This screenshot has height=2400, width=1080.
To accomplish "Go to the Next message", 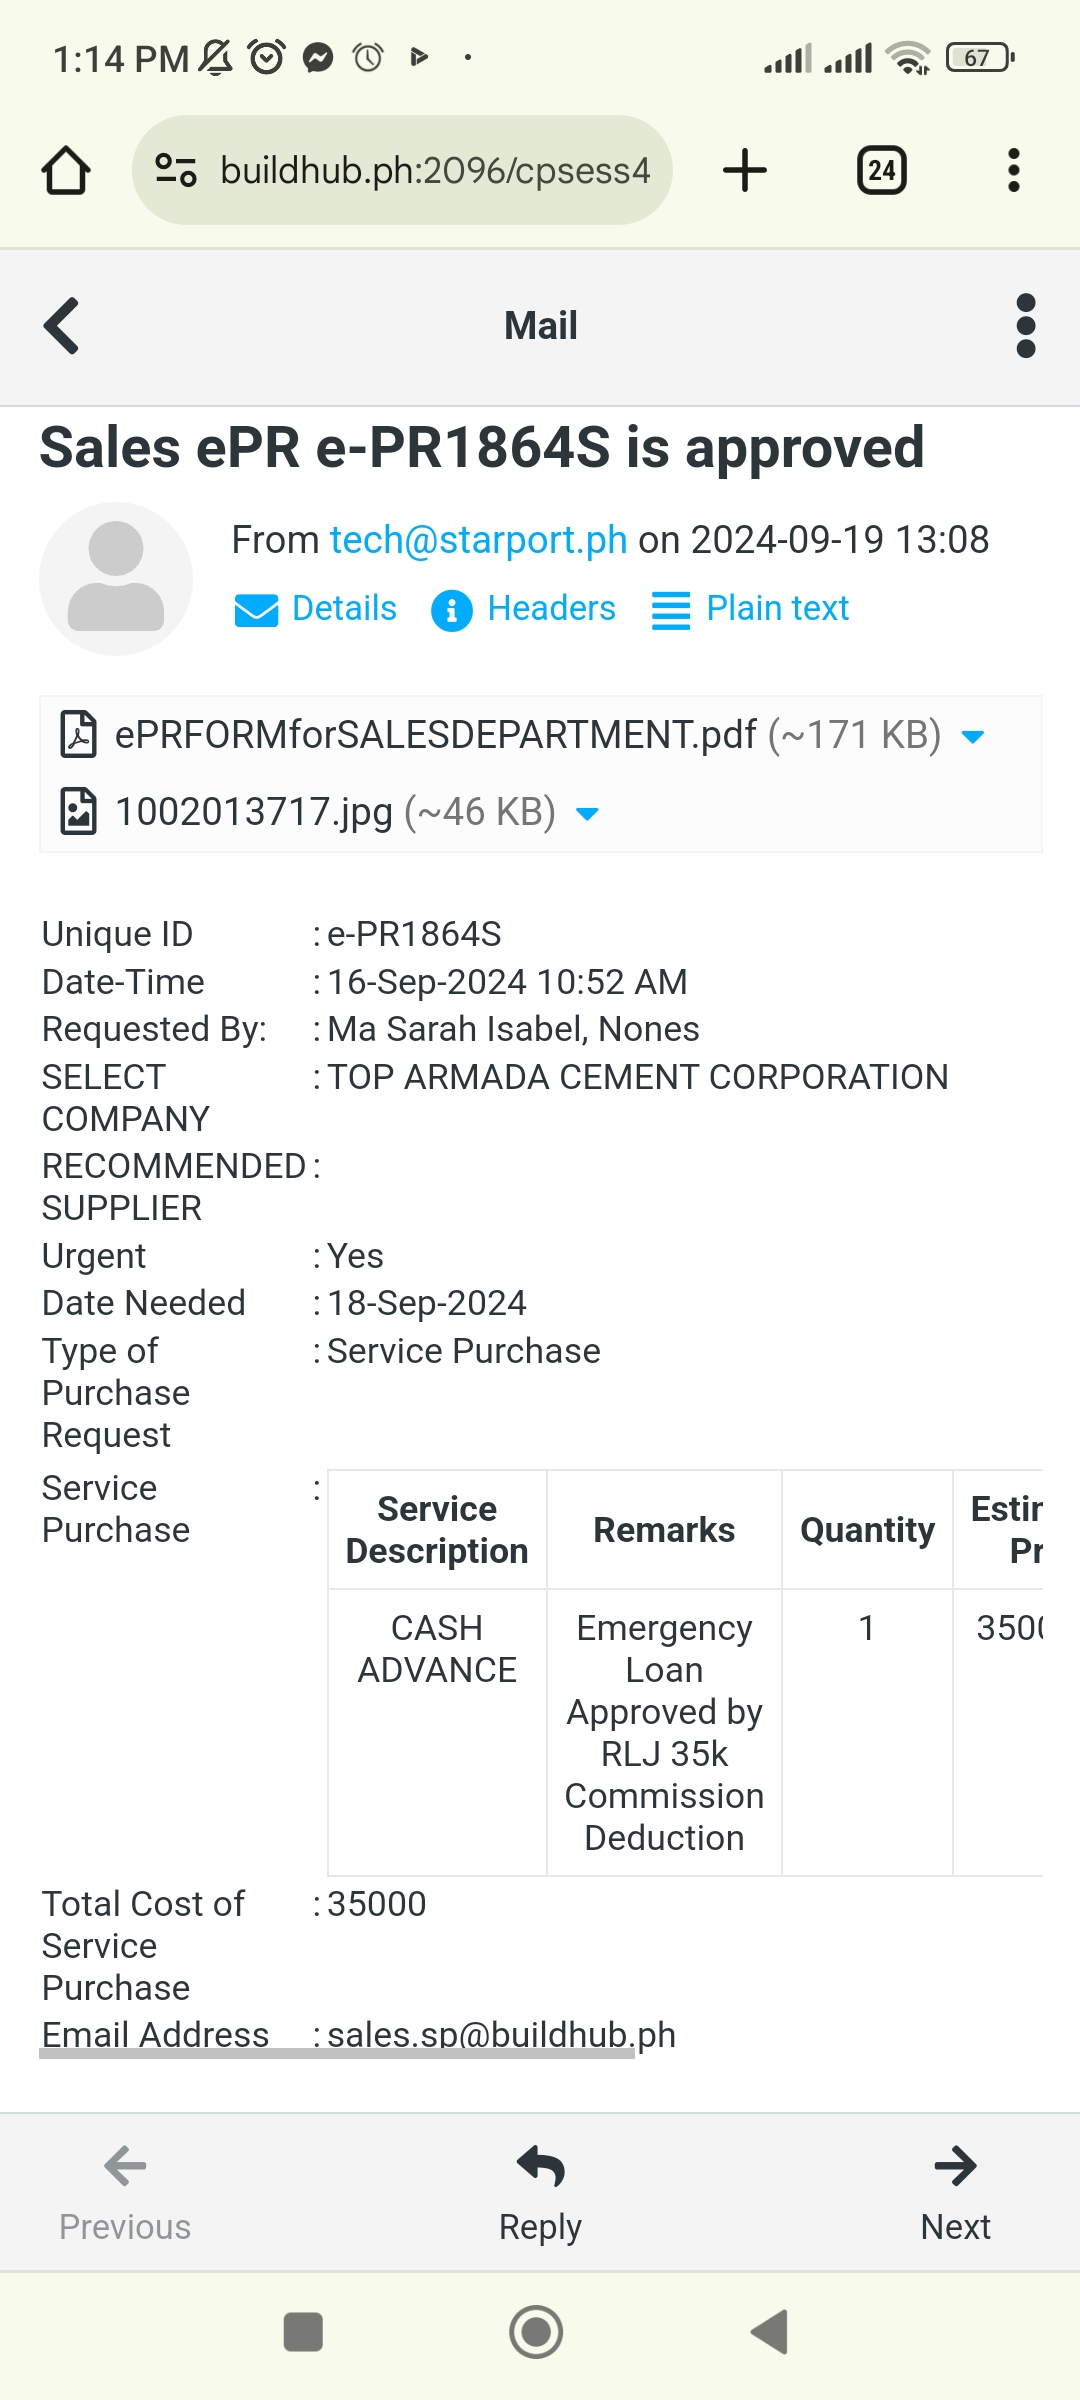I will [x=955, y=2190].
